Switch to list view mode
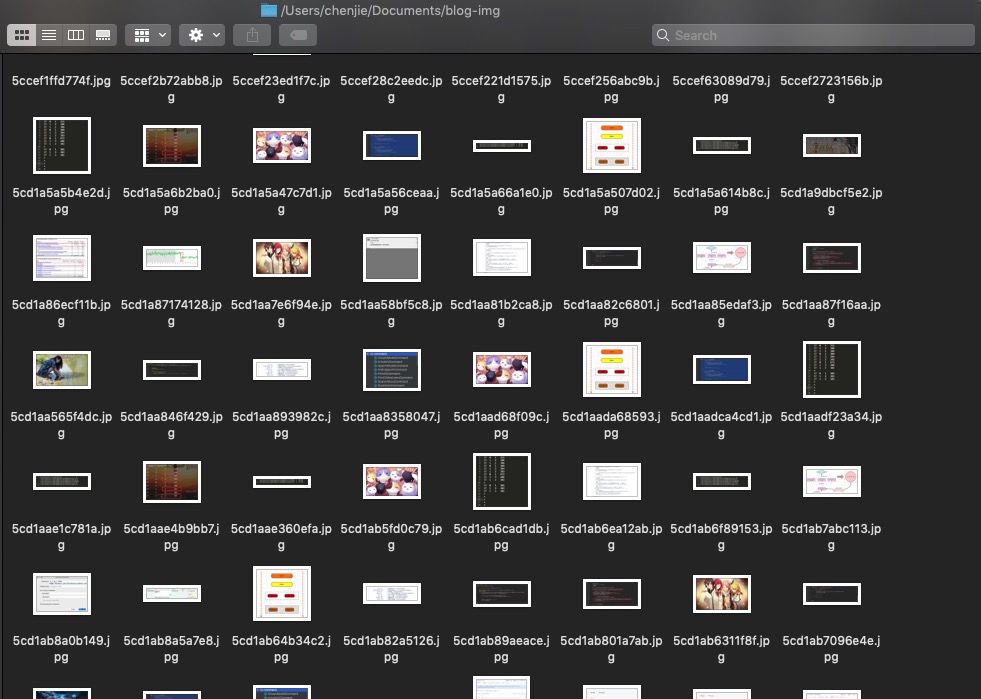 [49, 35]
